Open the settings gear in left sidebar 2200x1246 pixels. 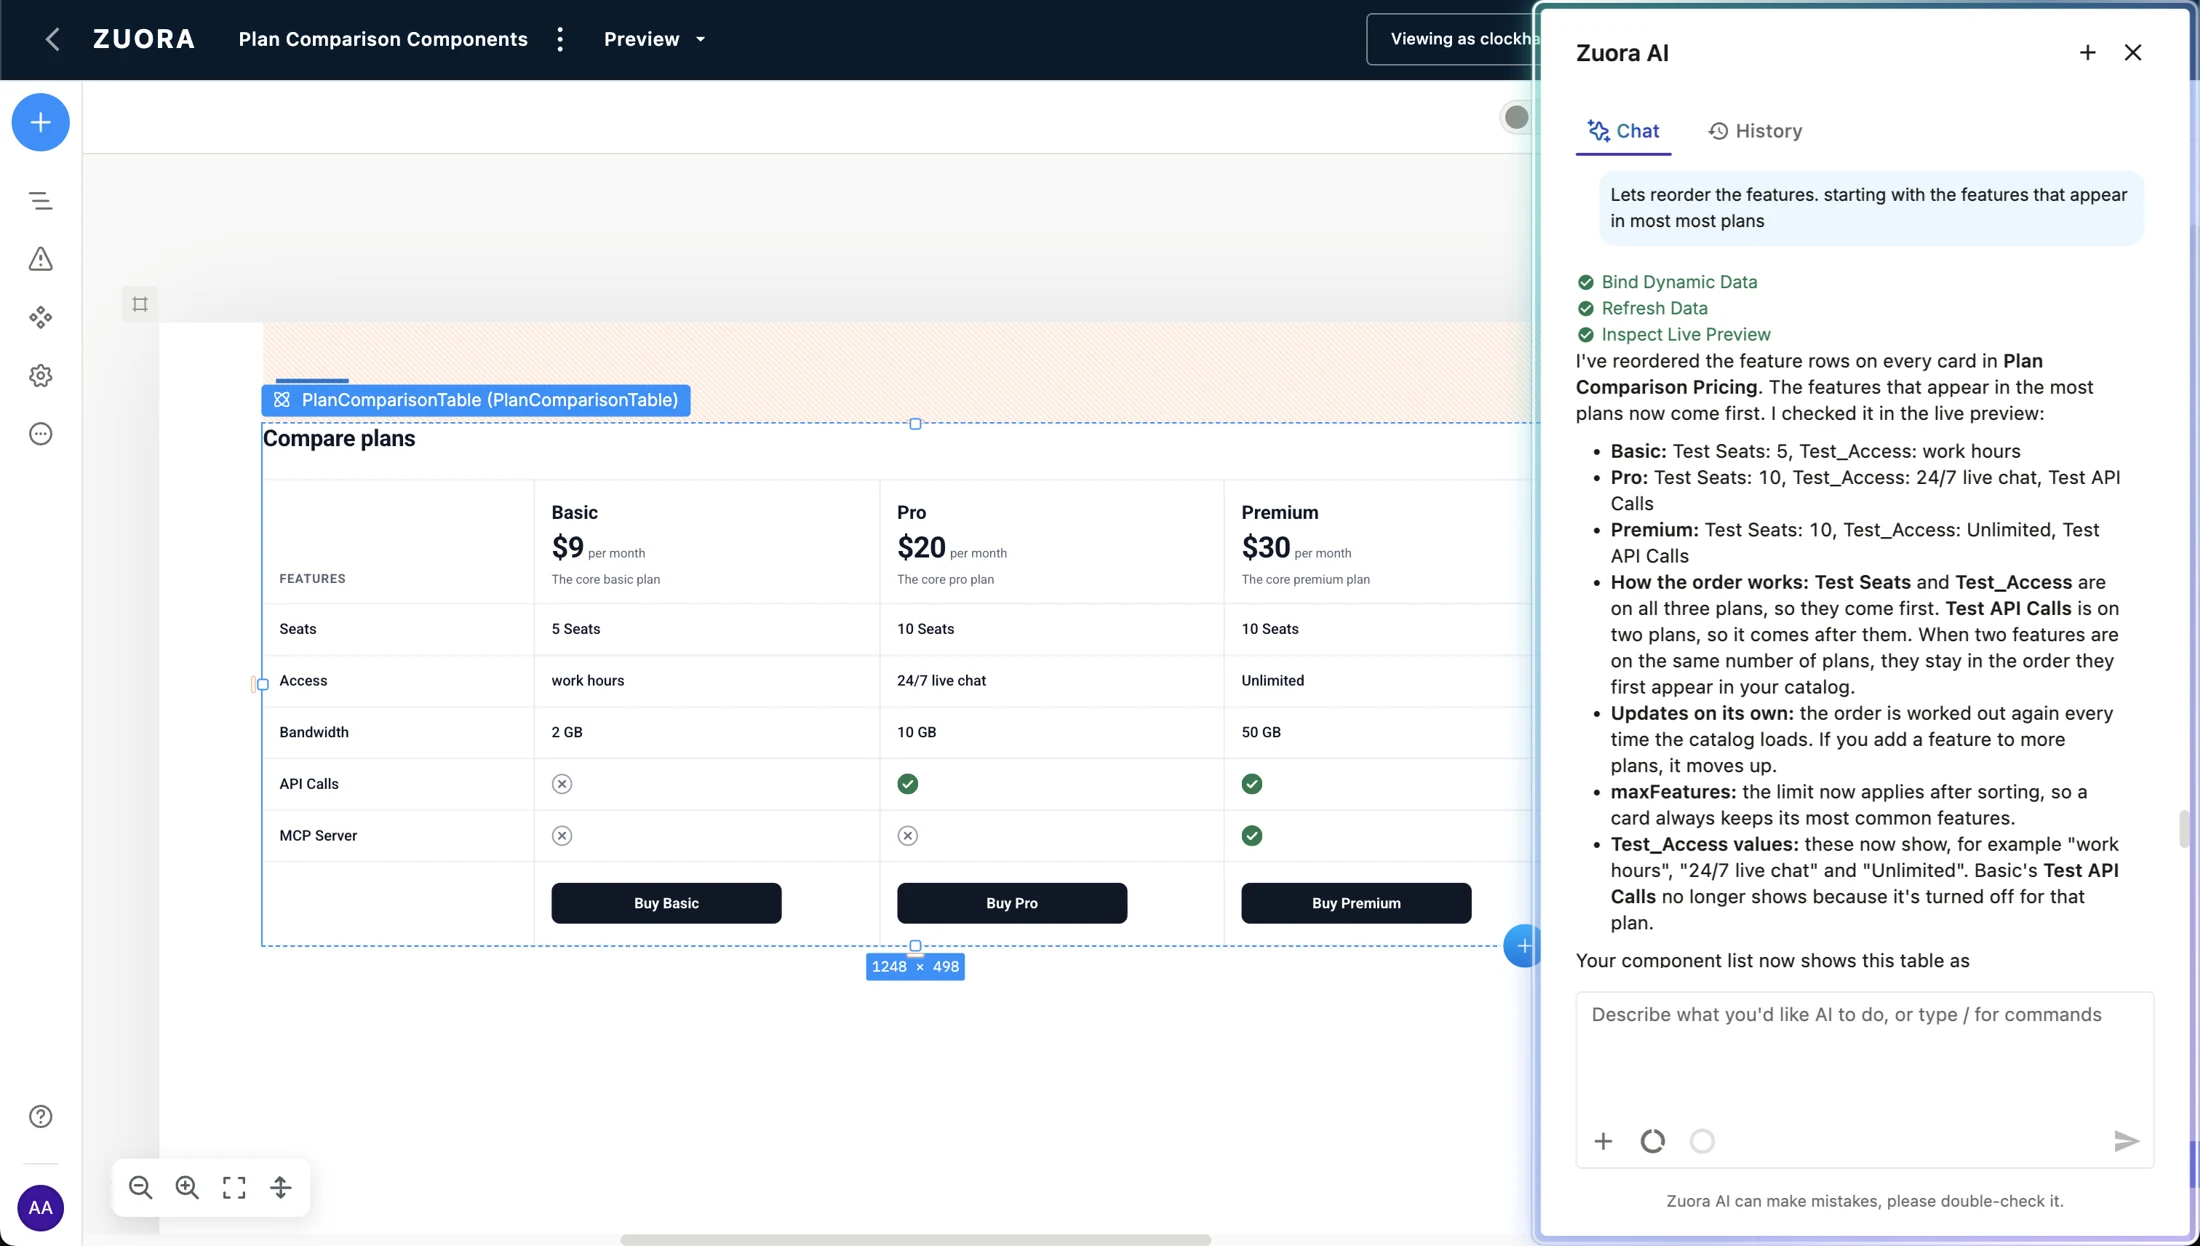pos(40,375)
